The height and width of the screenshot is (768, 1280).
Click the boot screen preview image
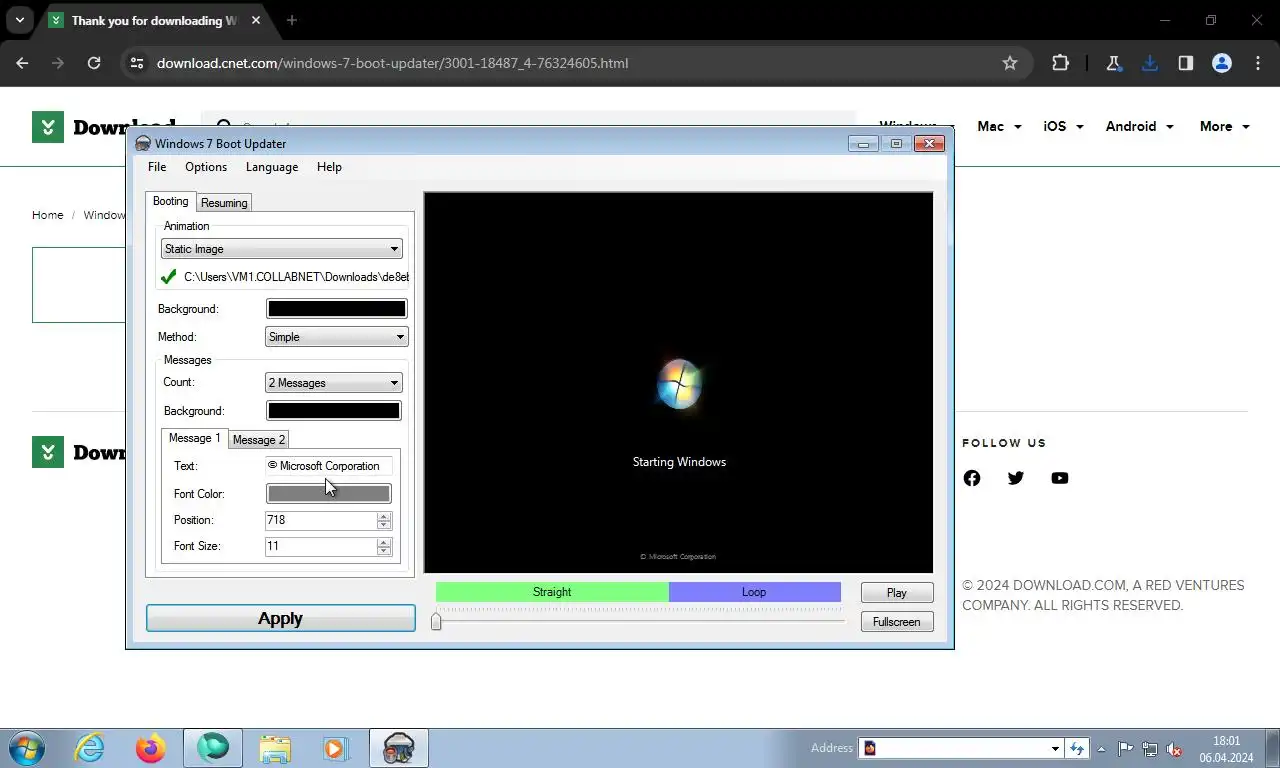pyautogui.click(x=679, y=382)
